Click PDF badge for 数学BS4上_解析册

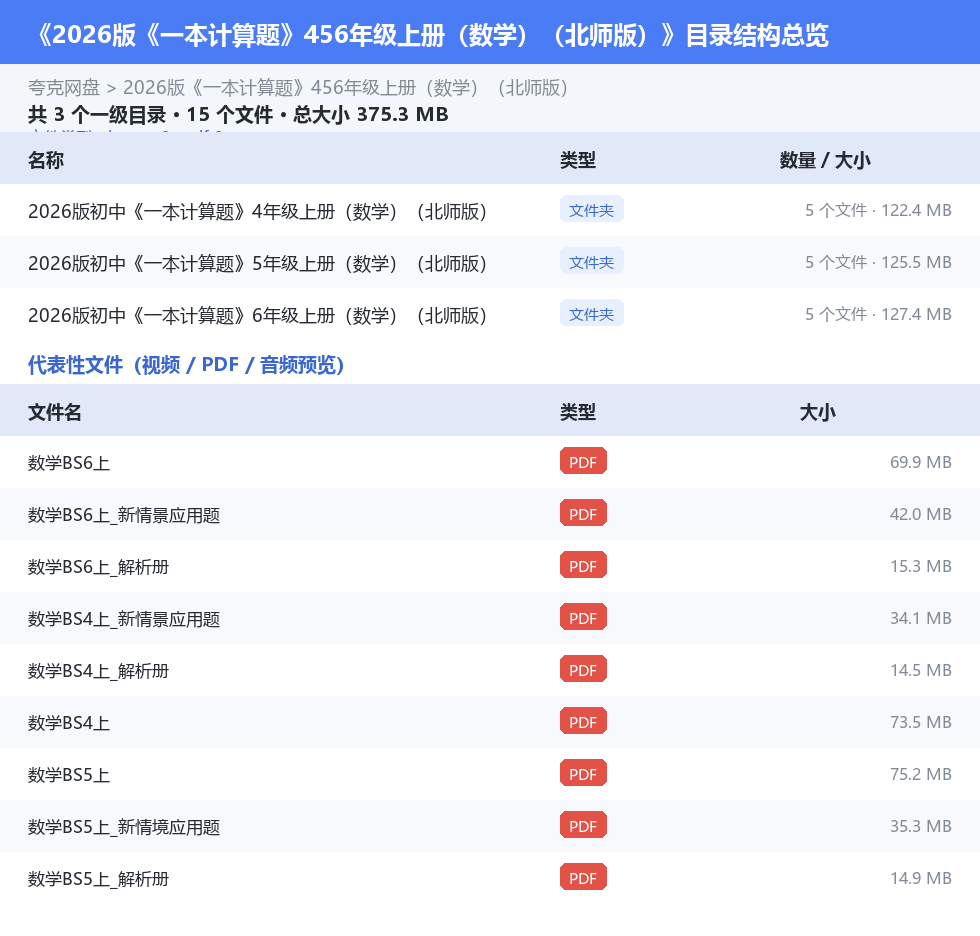click(x=583, y=669)
